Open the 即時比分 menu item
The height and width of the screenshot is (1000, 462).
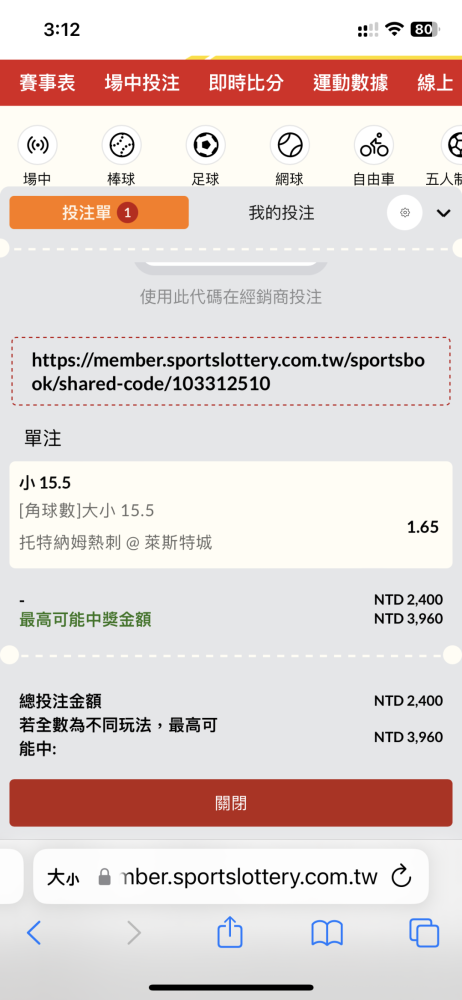pyautogui.click(x=246, y=83)
